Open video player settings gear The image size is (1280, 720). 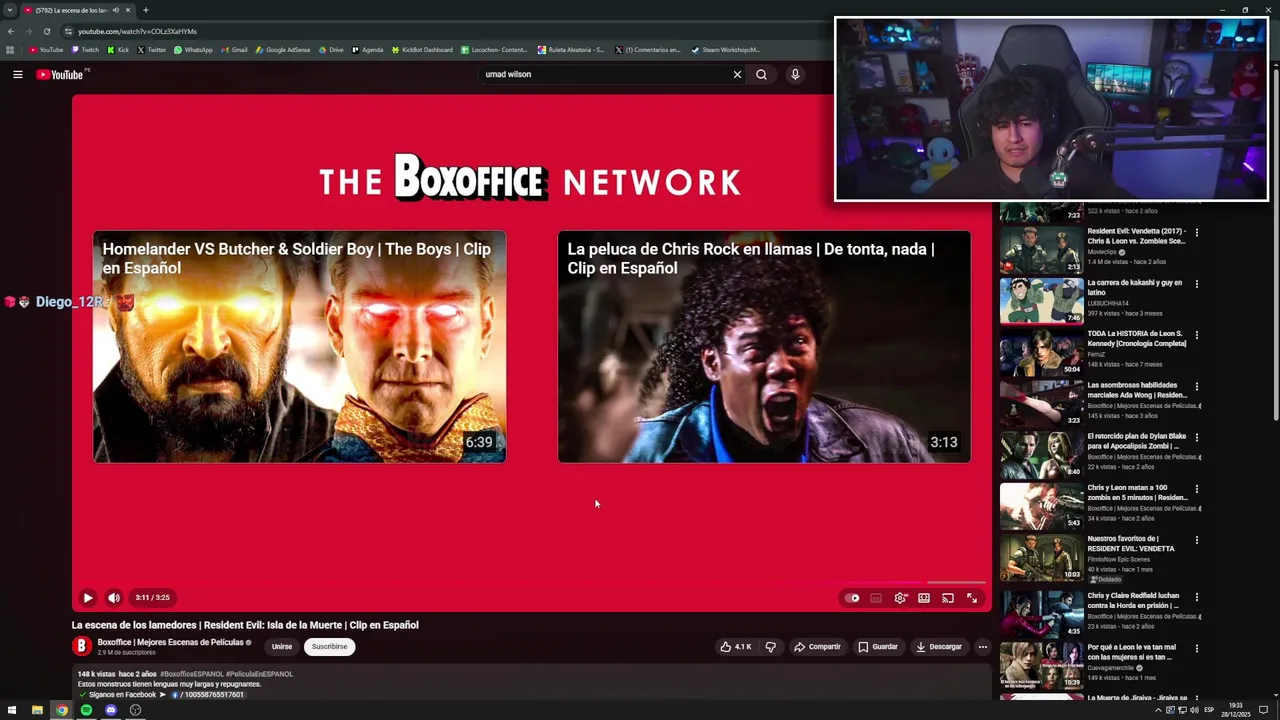pyautogui.click(x=900, y=598)
